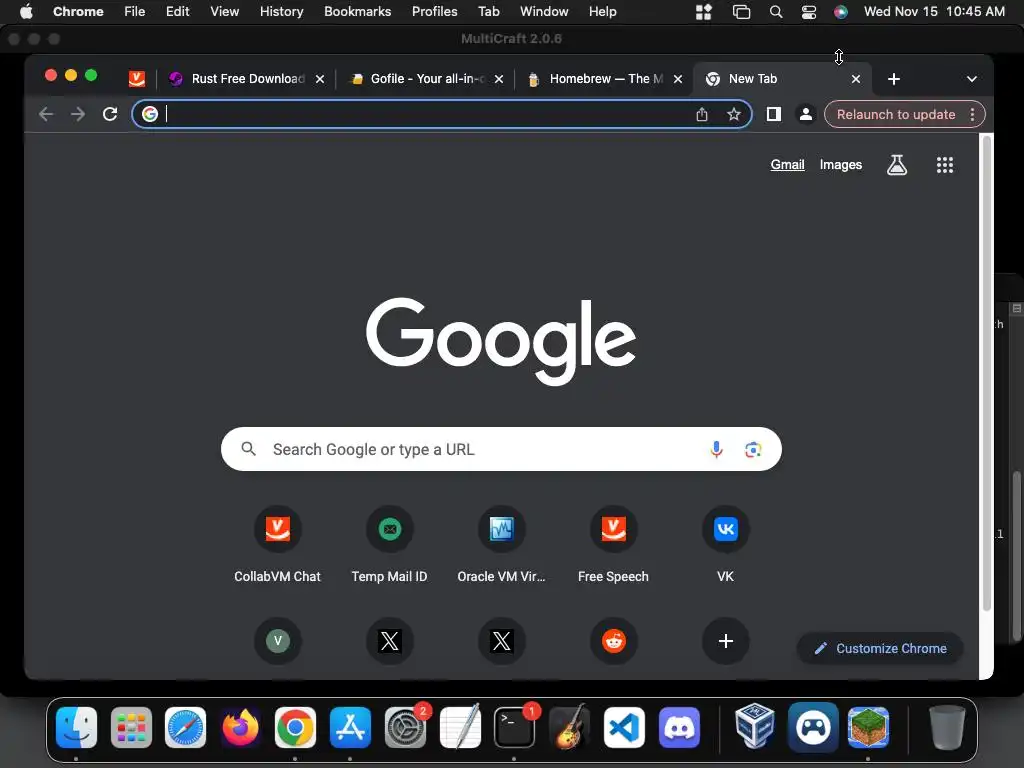Screen dimensions: 1024x768
Task: Open the Window menu
Action: coord(544,12)
